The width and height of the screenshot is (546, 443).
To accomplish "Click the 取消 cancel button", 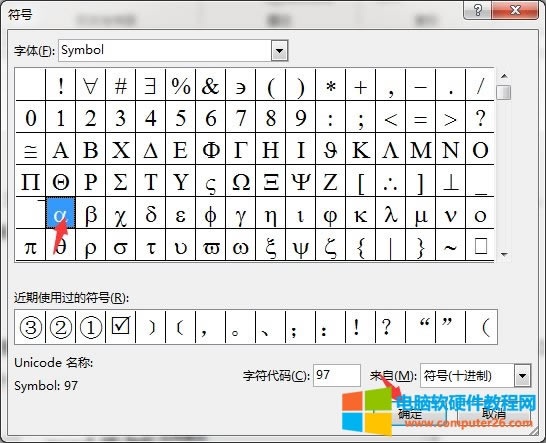I will (493, 414).
